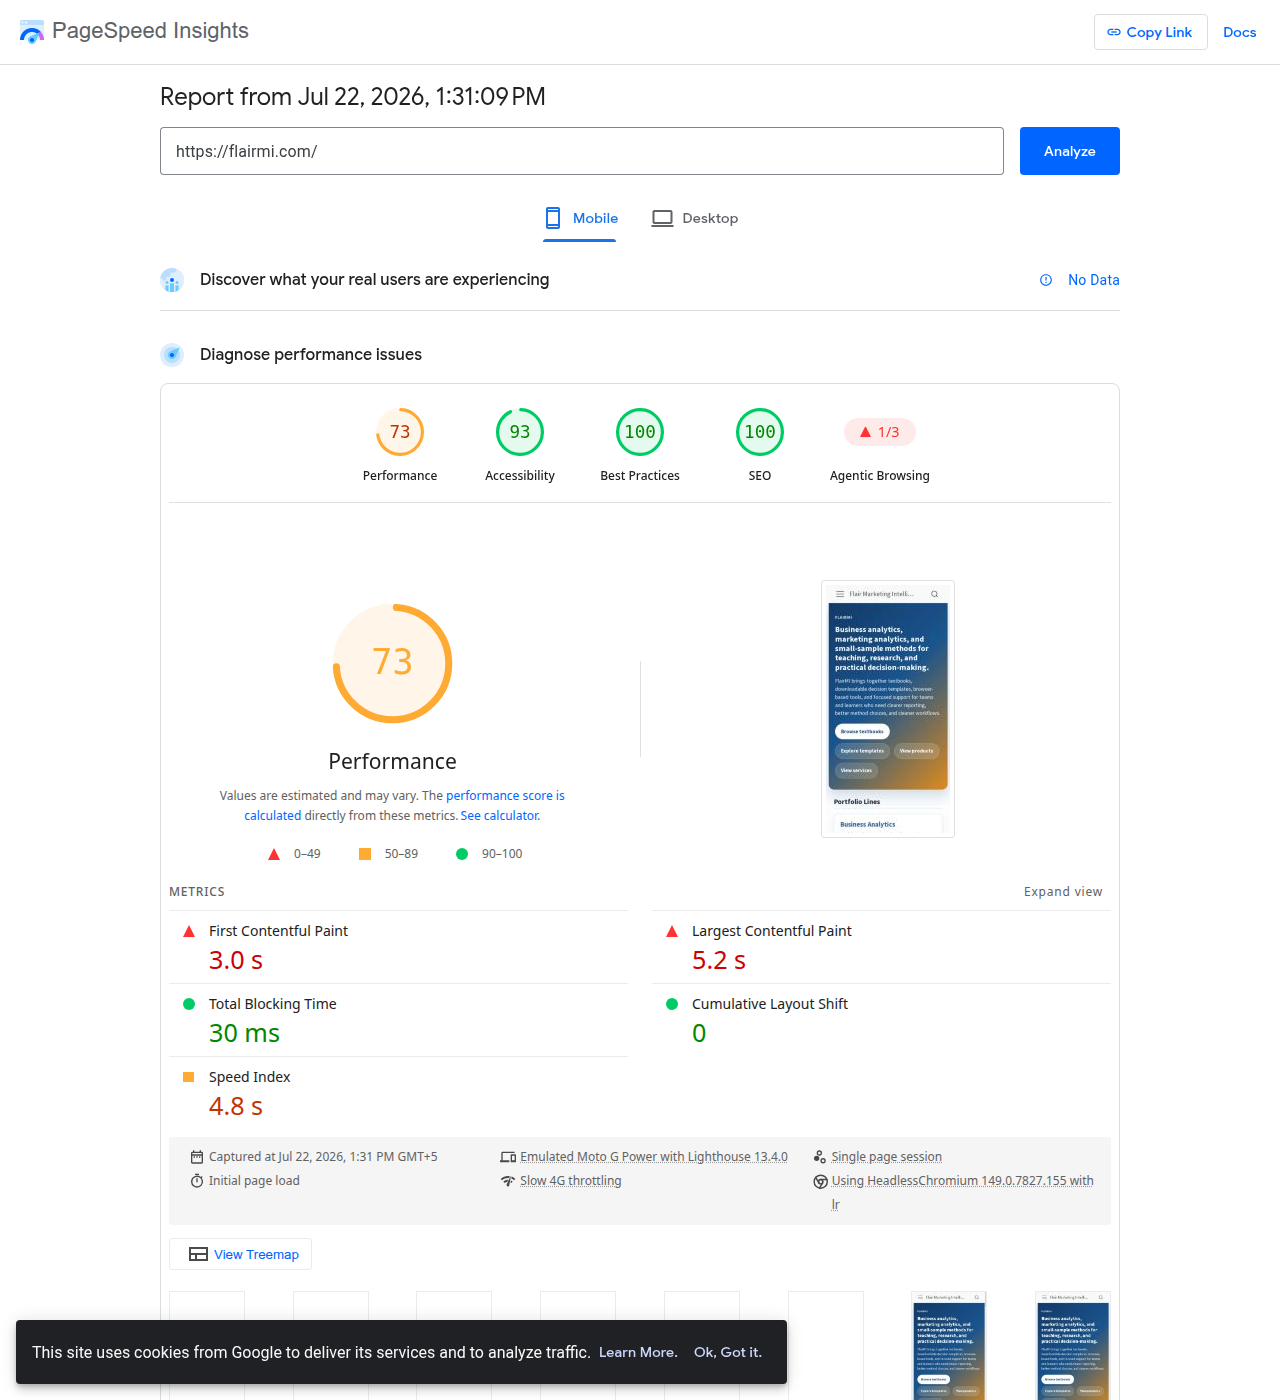Click the page screenshot thumbnail
Image resolution: width=1280 pixels, height=1400 pixels.
click(888, 709)
